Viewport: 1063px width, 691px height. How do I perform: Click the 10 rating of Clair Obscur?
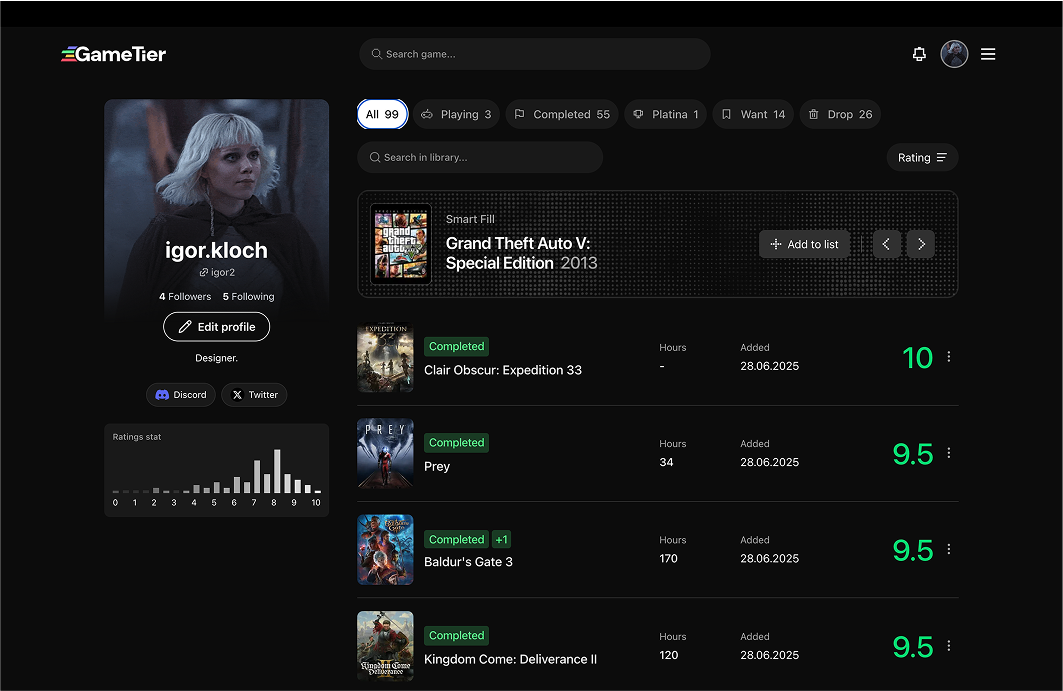coord(917,358)
